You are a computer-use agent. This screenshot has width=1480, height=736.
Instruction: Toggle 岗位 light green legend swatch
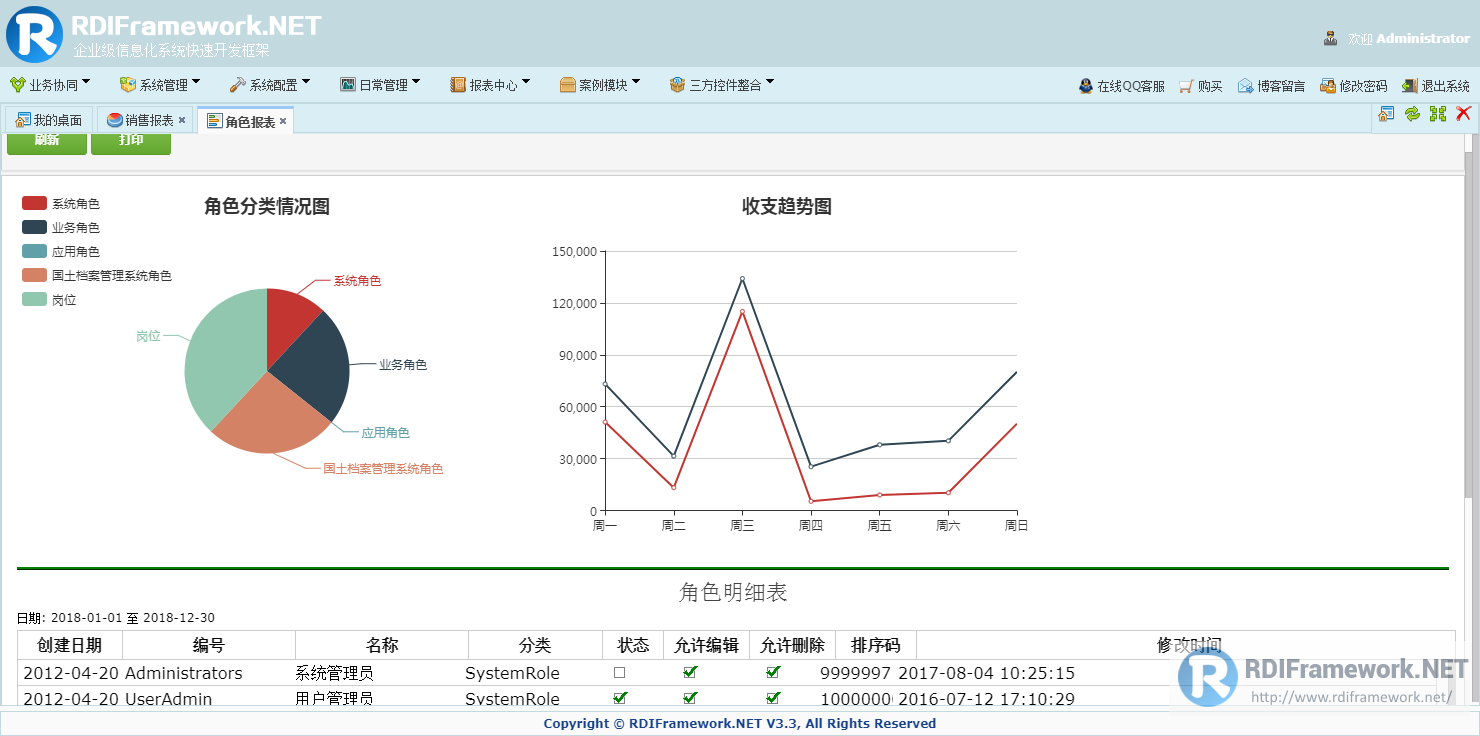pos(34,299)
